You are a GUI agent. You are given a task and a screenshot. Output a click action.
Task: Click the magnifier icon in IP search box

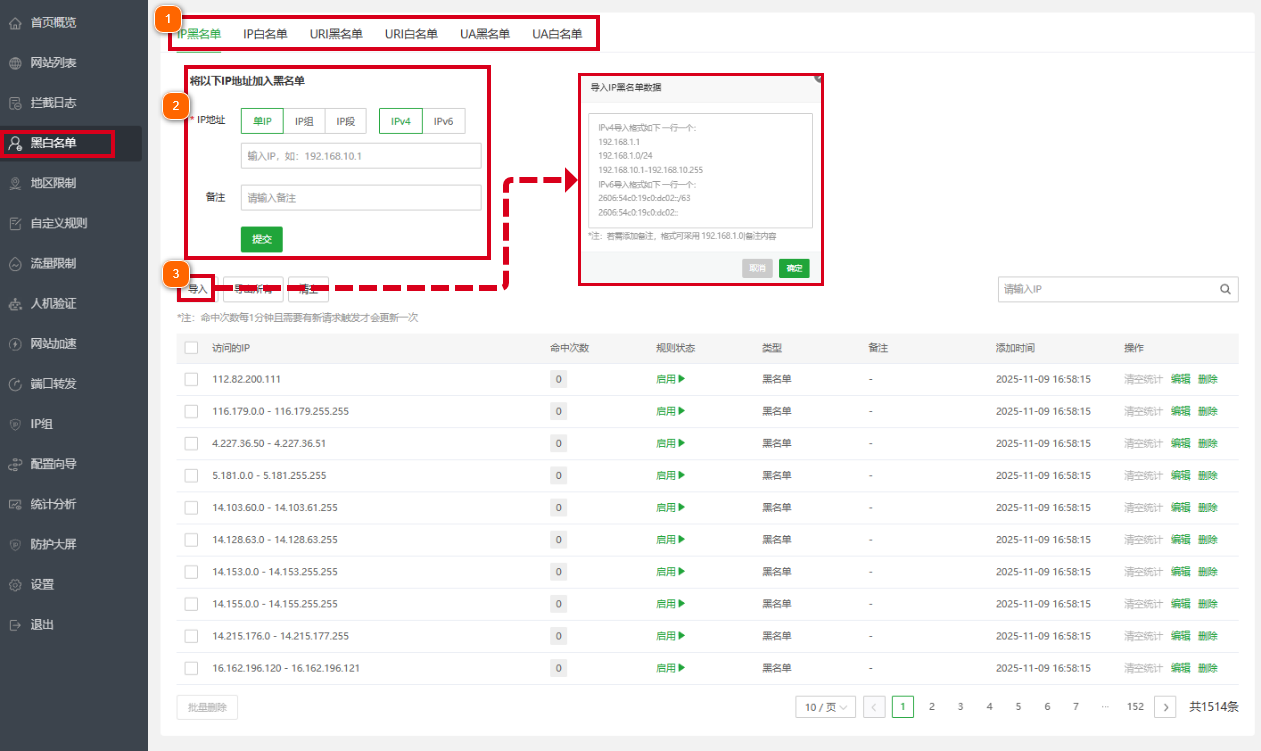click(1225, 289)
